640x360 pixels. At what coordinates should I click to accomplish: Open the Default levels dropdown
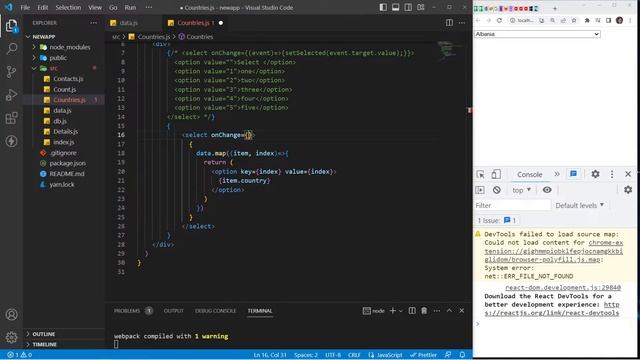tap(580, 205)
